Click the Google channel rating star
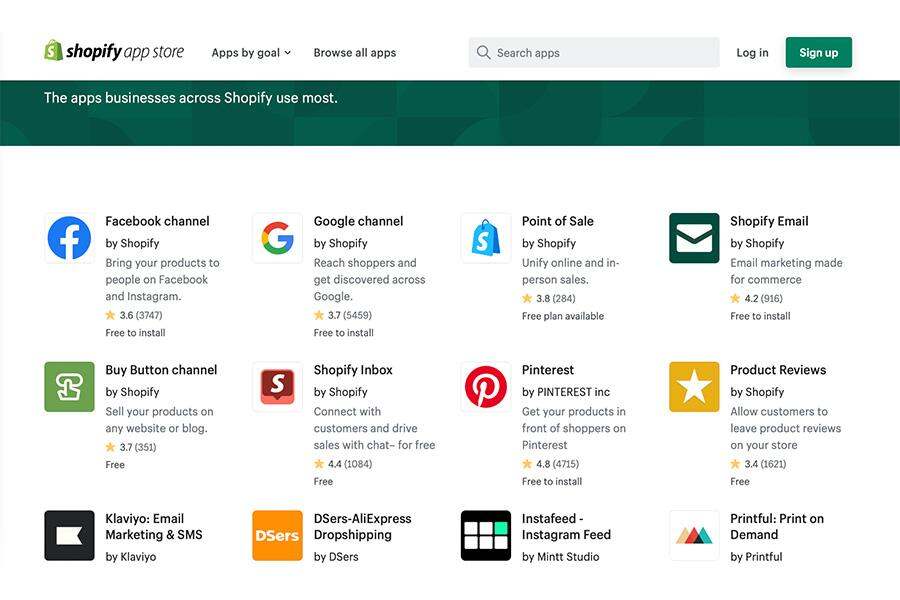This screenshot has width=900, height=600. 319,315
